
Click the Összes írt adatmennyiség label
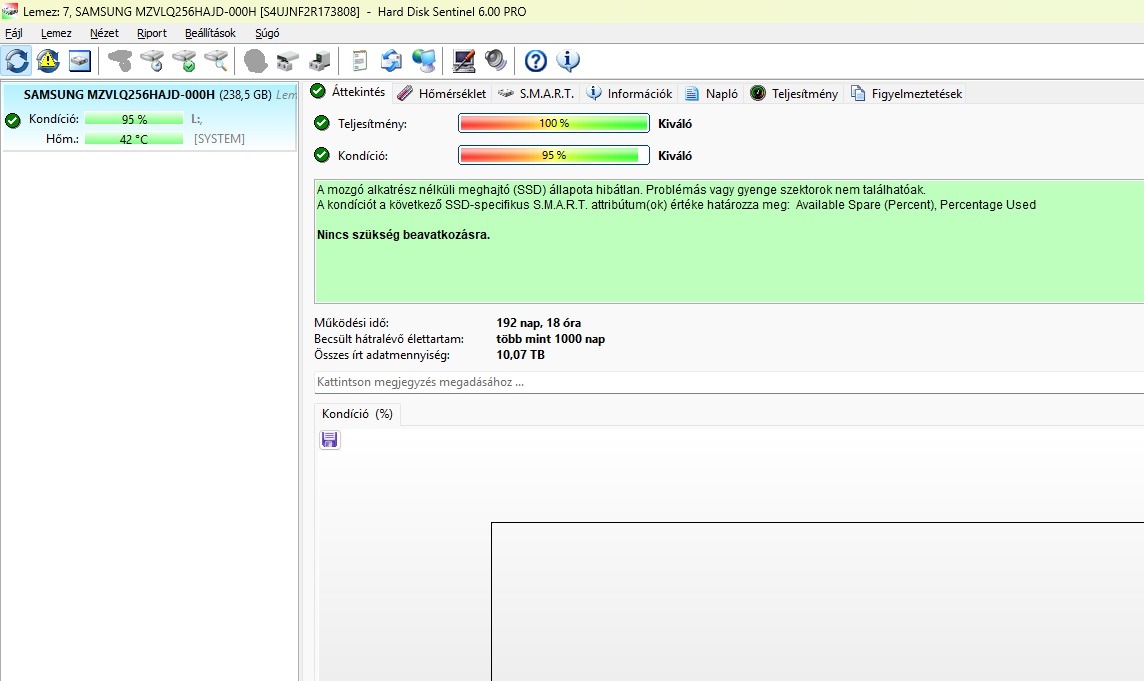(382, 355)
